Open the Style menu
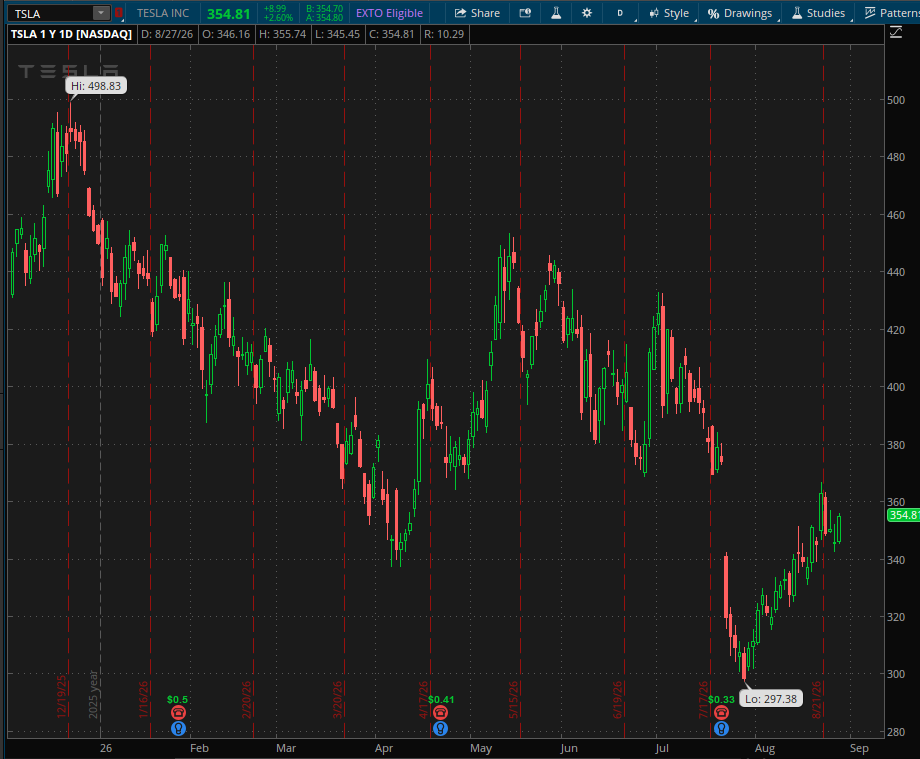 point(669,13)
